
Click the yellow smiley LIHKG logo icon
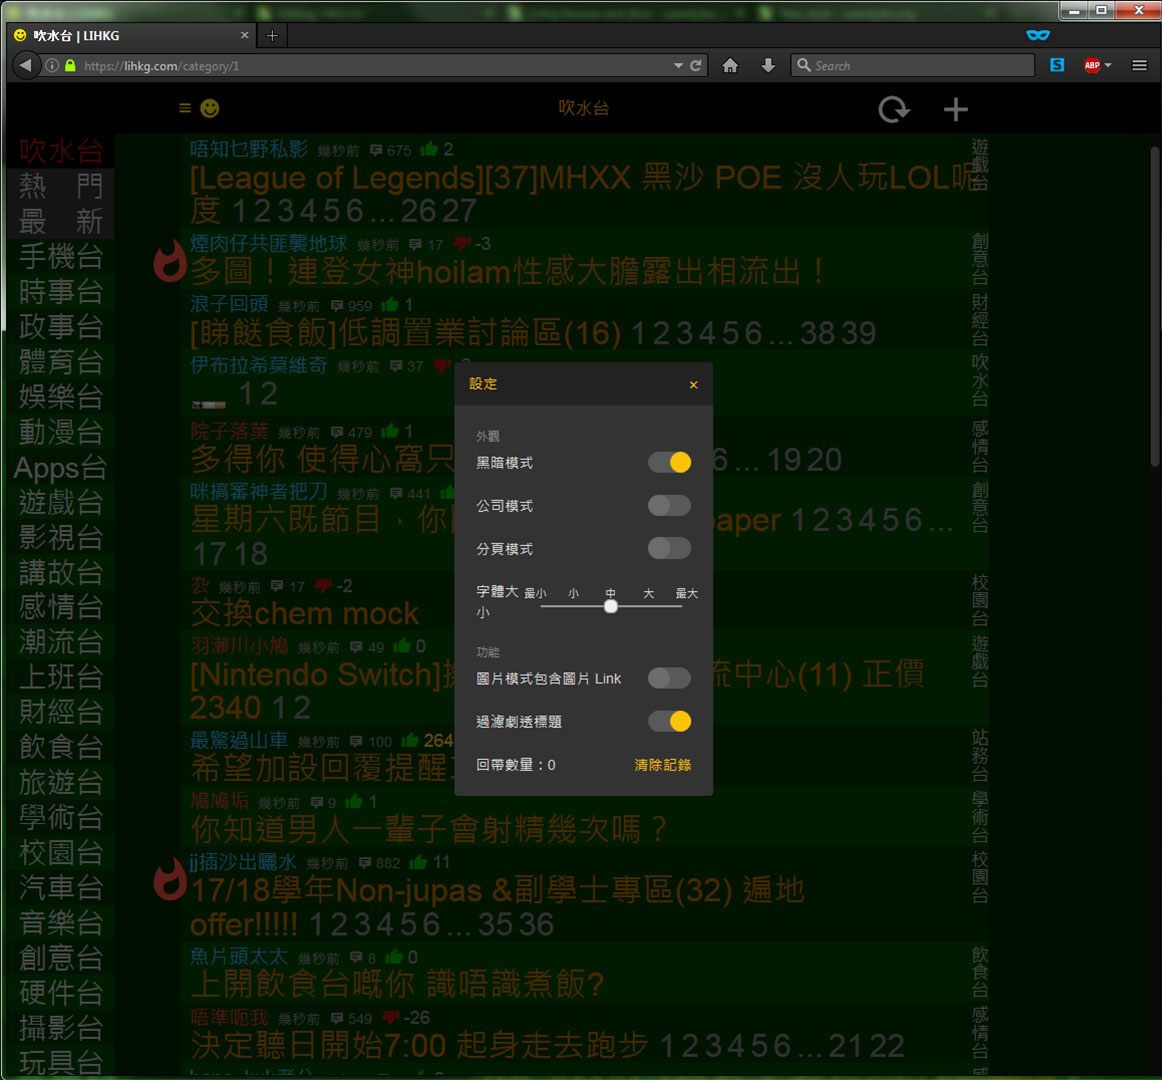pos(209,108)
